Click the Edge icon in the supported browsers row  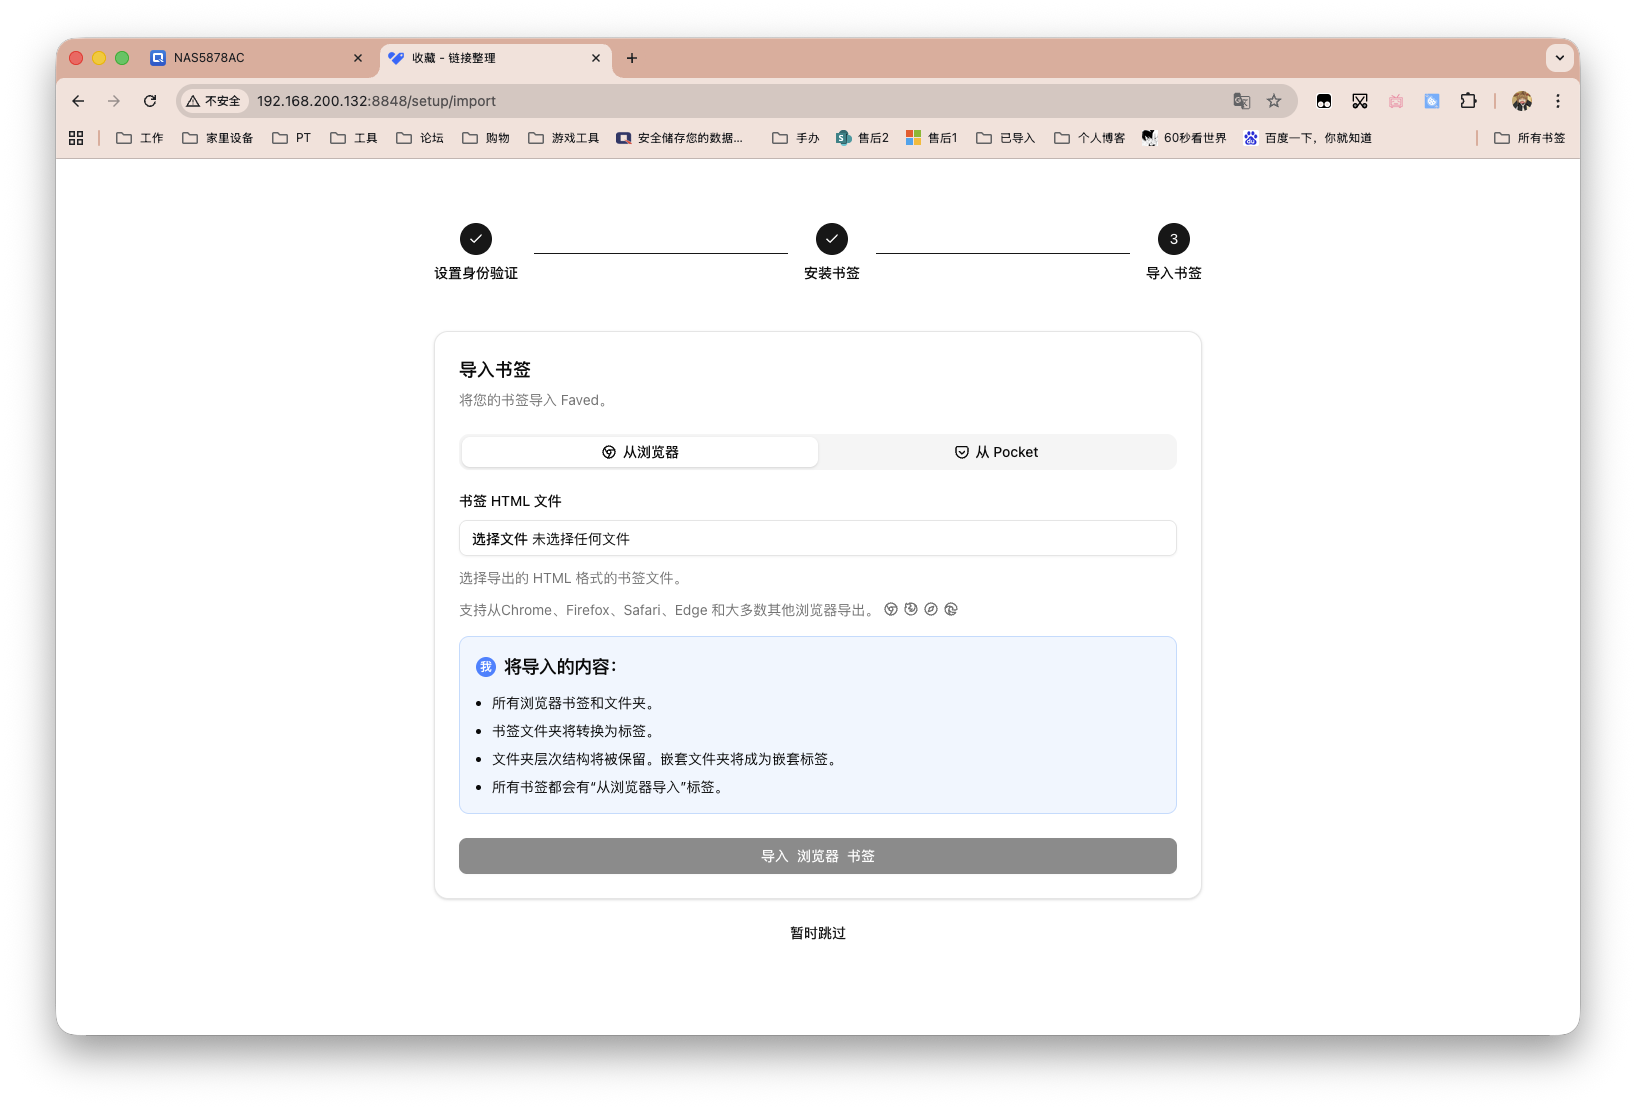[x=951, y=609]
